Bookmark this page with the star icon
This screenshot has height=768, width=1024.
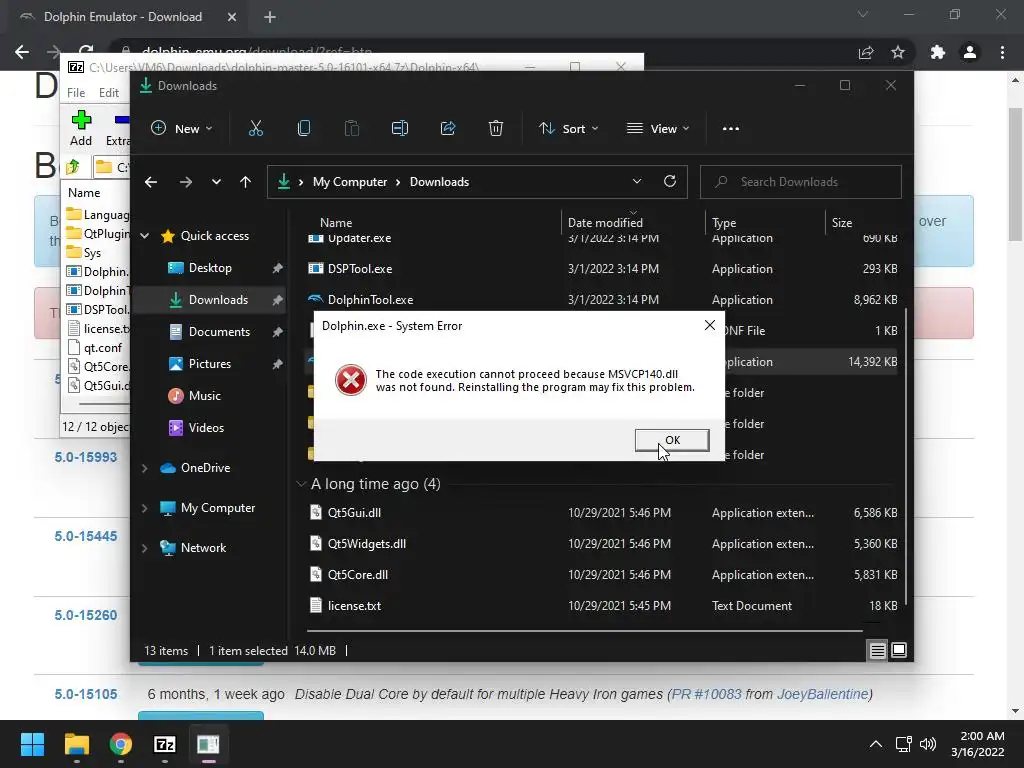[898, 52]
